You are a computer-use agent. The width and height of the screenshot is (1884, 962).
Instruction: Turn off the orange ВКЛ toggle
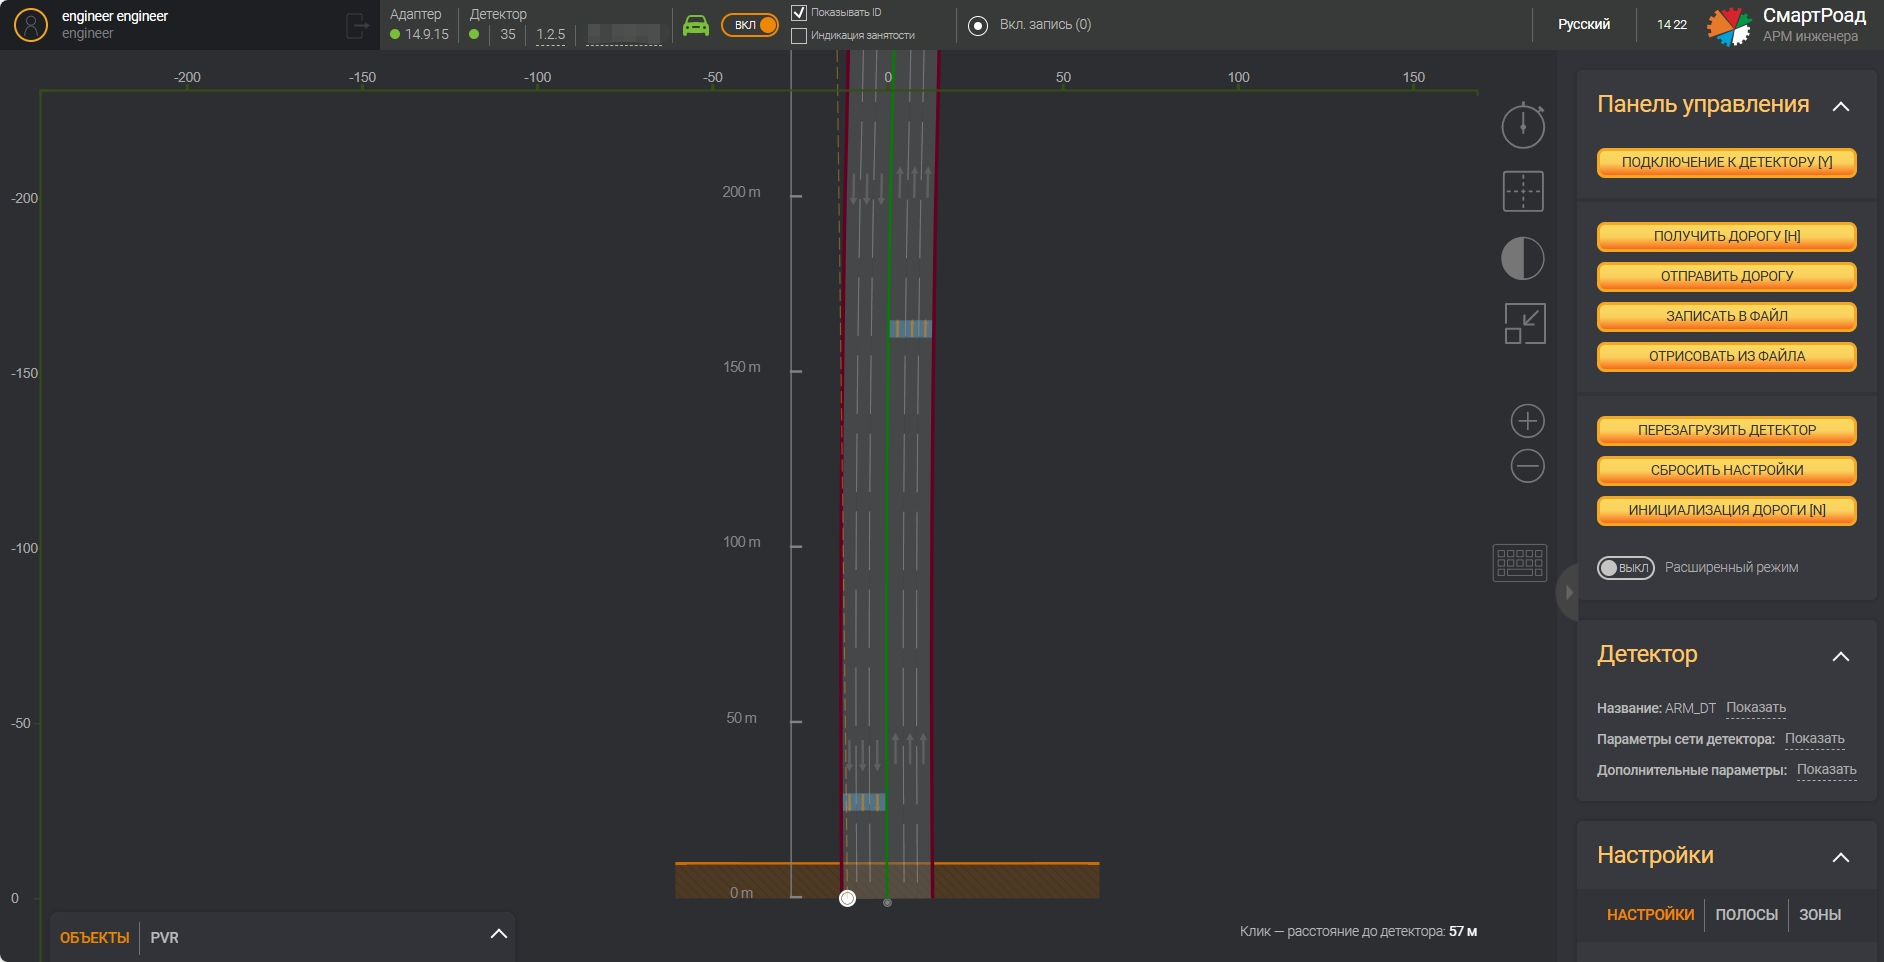[x=750, y=25]
